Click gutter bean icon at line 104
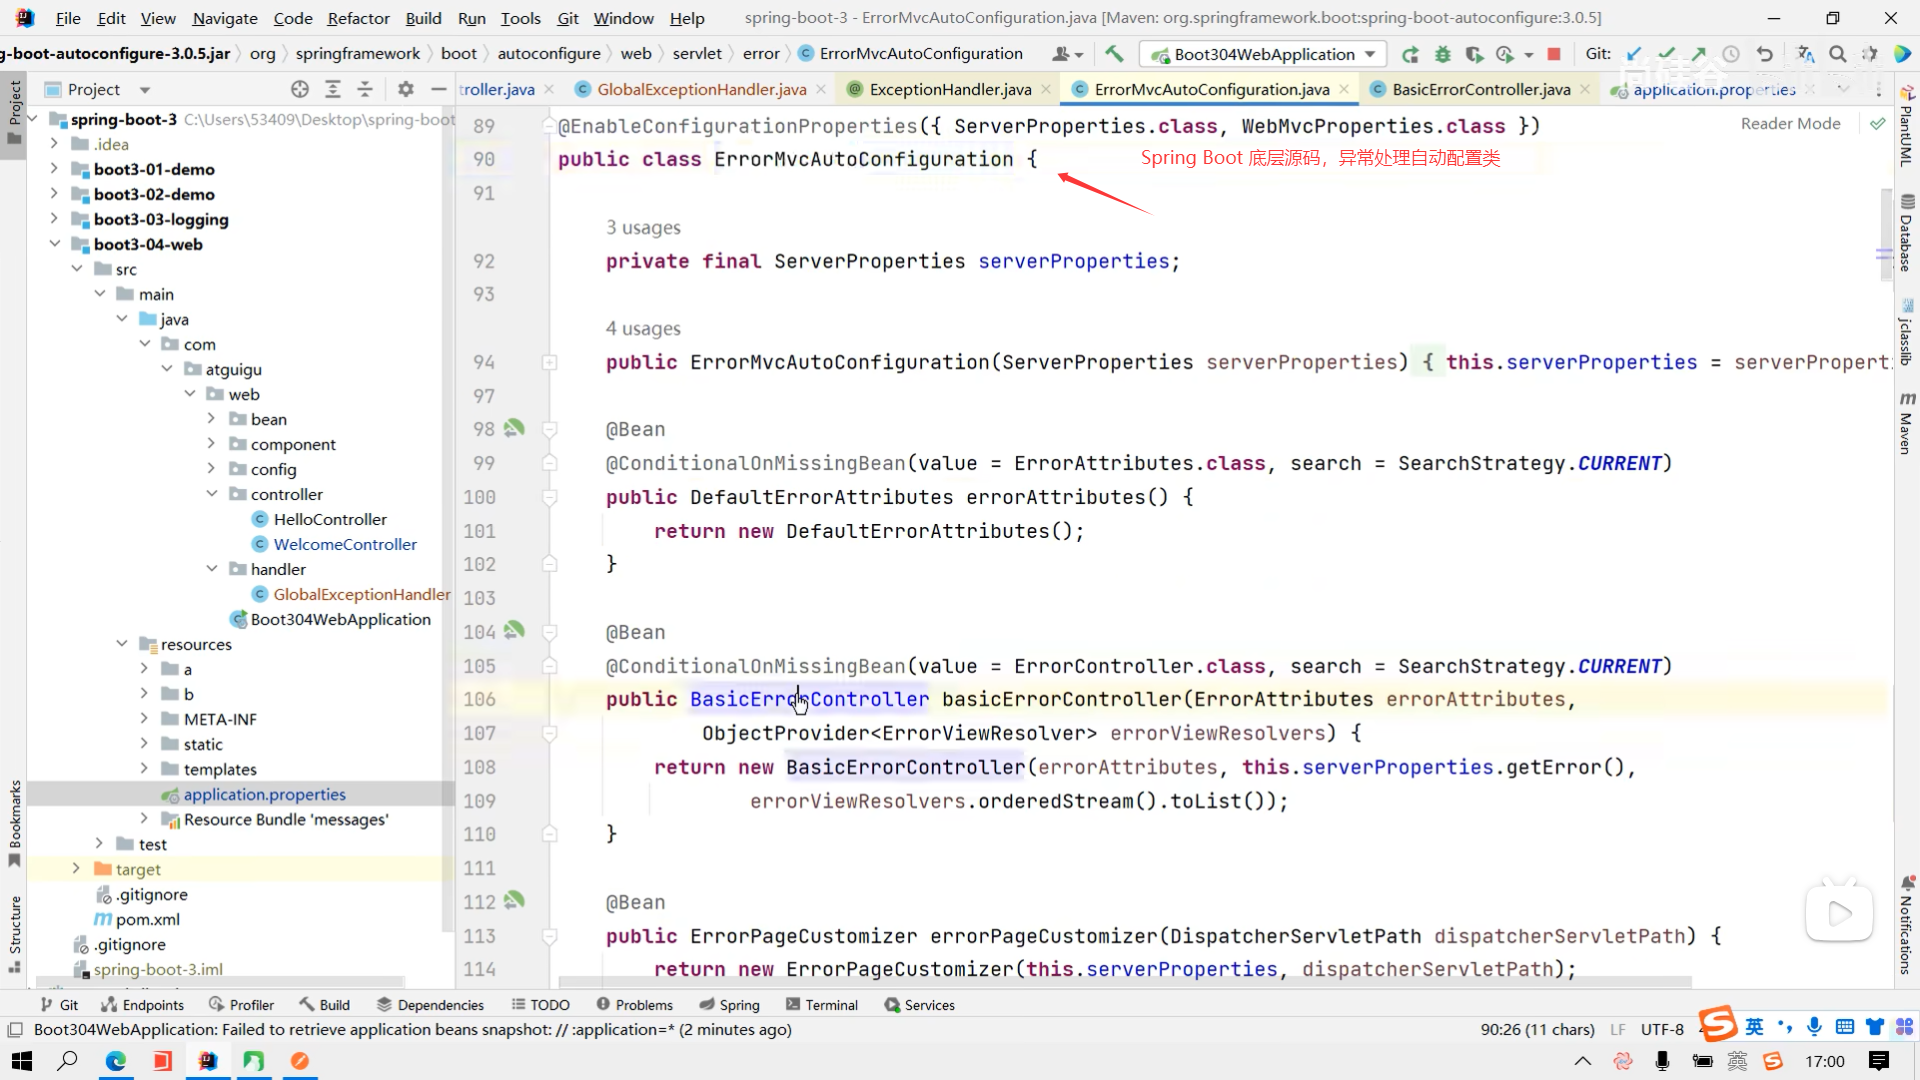 click(514, 631)
